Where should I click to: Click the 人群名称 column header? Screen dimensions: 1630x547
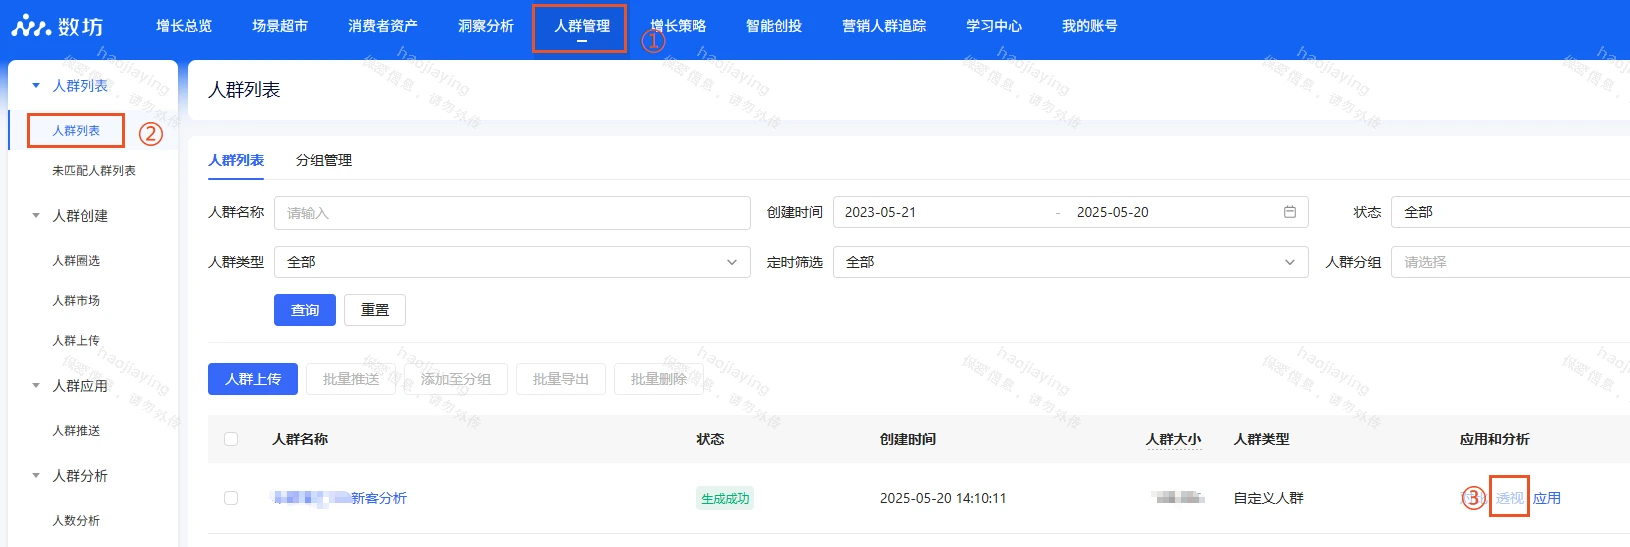click(x=300, y=439)
